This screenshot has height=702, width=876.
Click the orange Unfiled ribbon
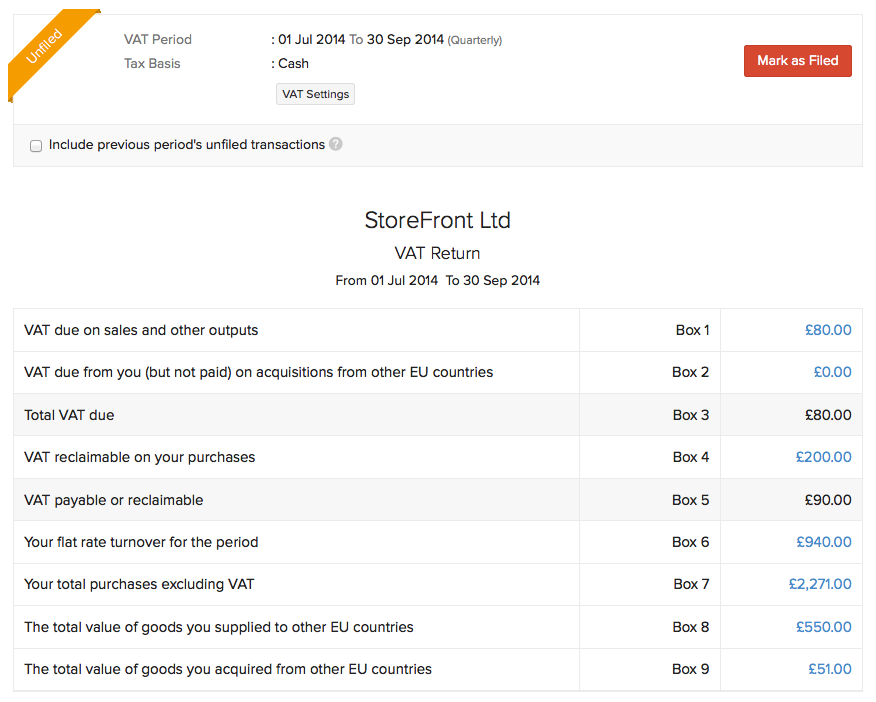coord(45,48)
